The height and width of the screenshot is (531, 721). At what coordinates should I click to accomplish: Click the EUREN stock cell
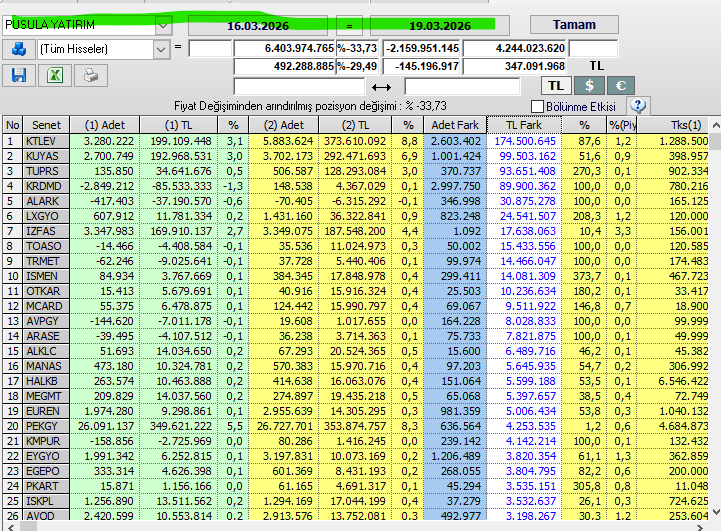coord(46,411)
